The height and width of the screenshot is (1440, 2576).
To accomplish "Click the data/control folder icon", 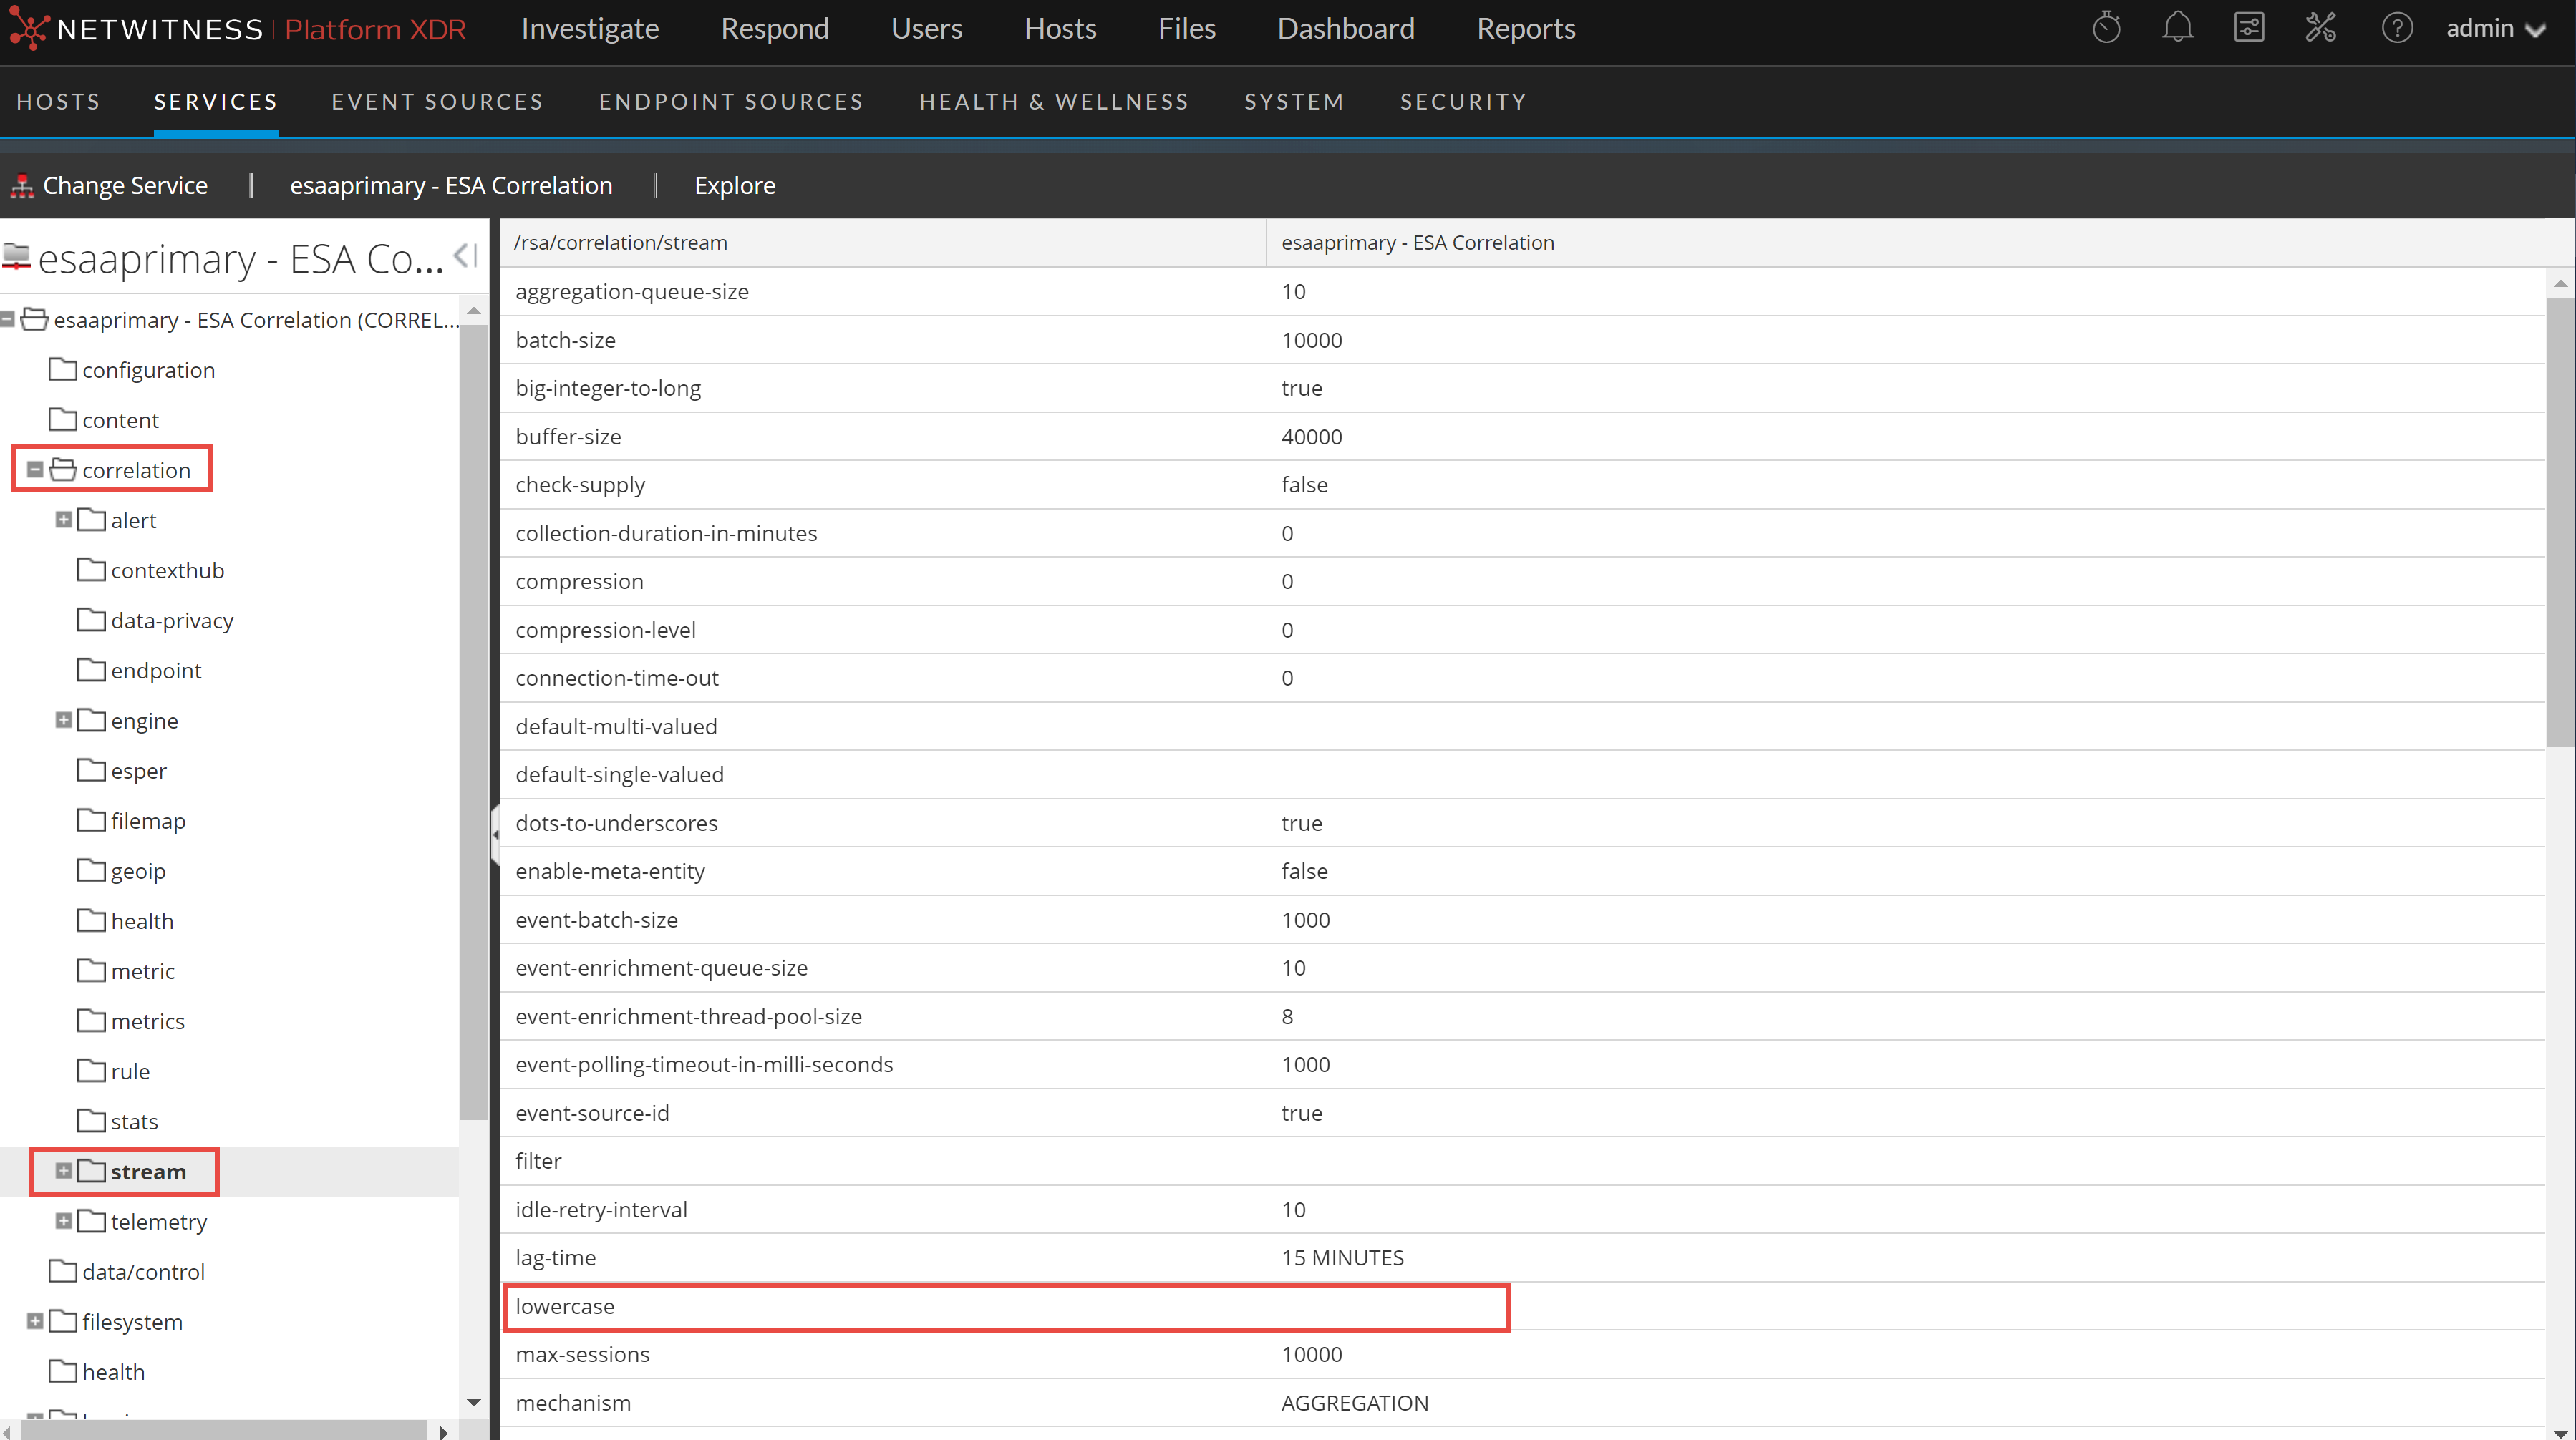I will [63, 1271].
